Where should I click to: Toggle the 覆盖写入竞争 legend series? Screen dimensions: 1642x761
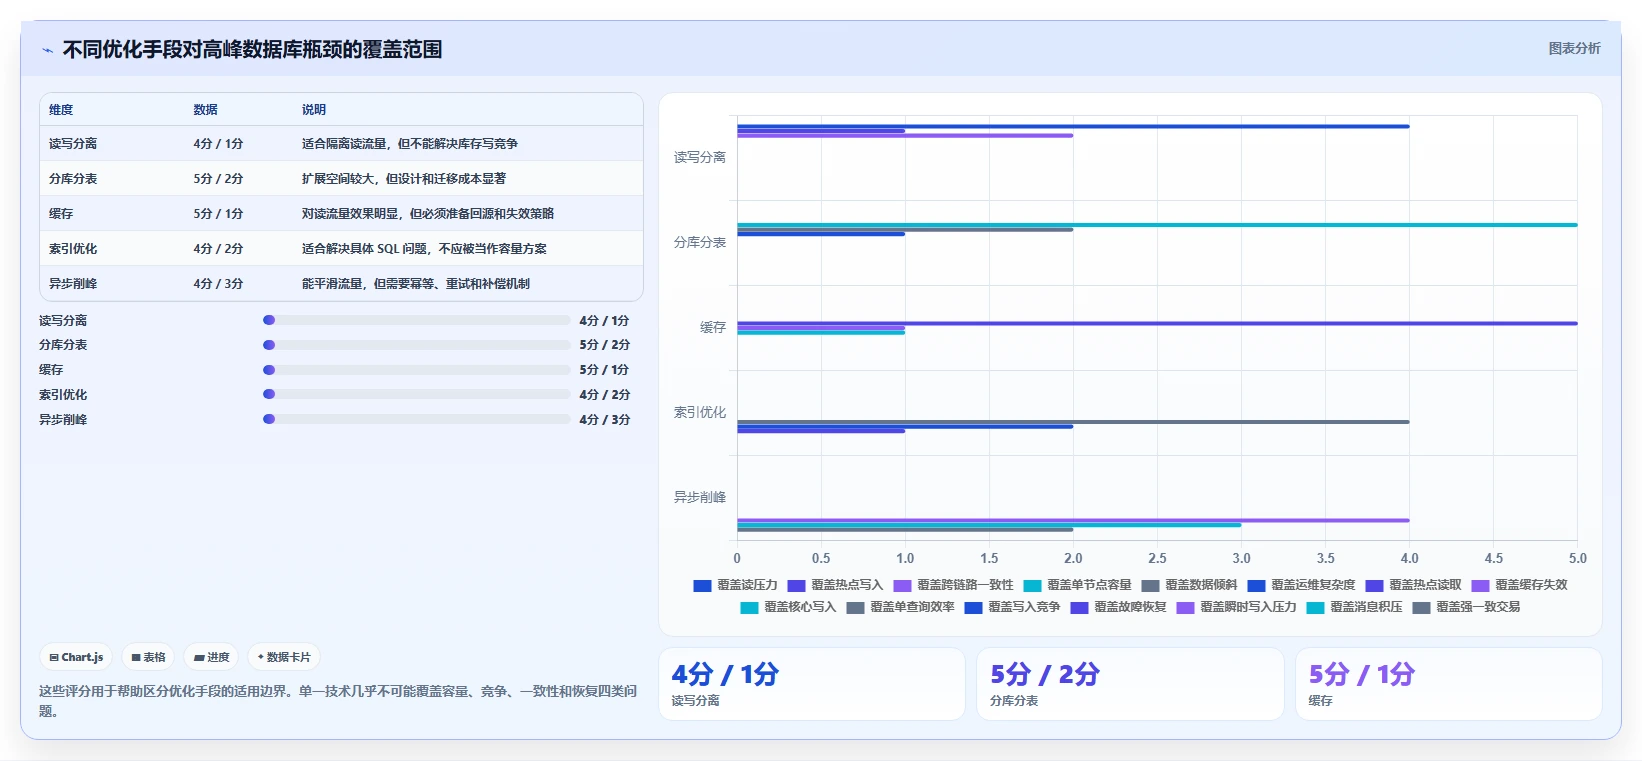pyautogui.click(x=1012, y=607)
